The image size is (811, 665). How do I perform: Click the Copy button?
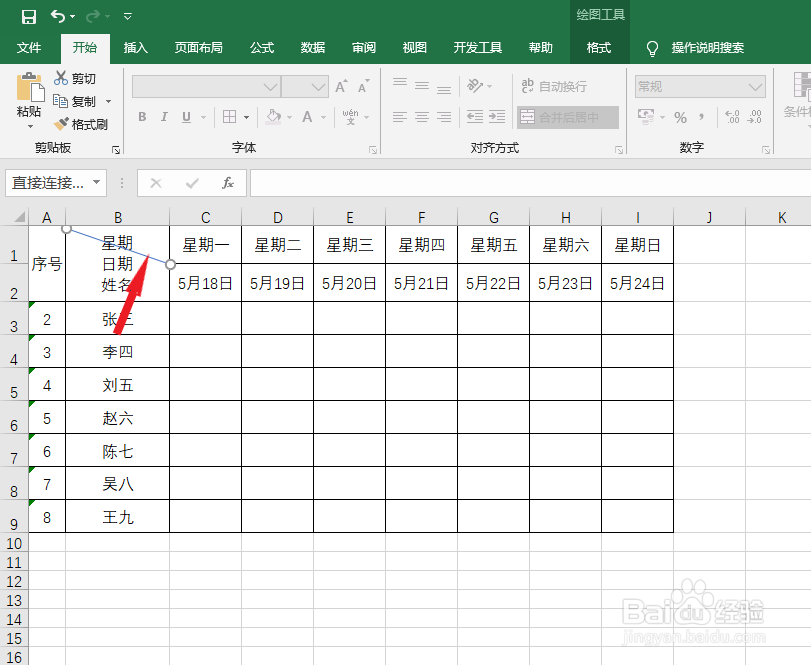coord(74,101)
